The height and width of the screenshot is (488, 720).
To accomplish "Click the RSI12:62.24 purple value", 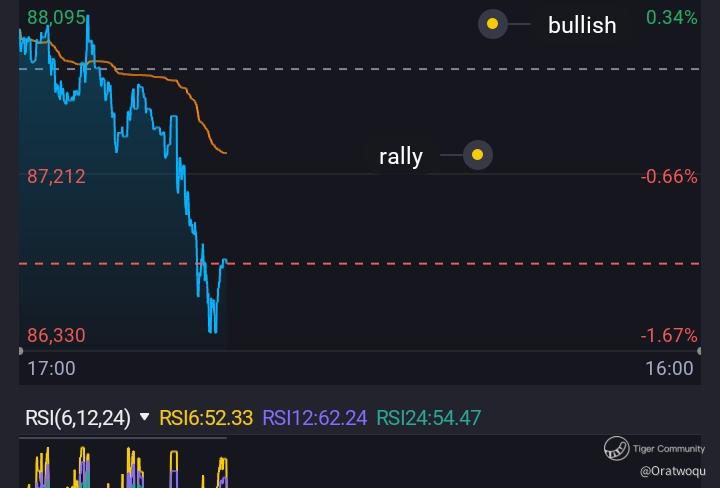I will point(315,418).
